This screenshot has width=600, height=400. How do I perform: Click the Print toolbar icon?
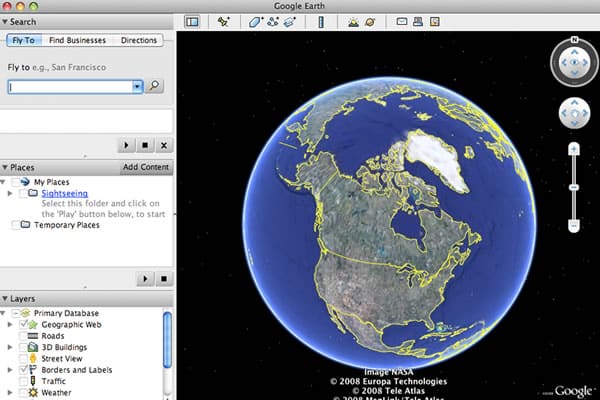pyautogui.click(x=418, y=21)
